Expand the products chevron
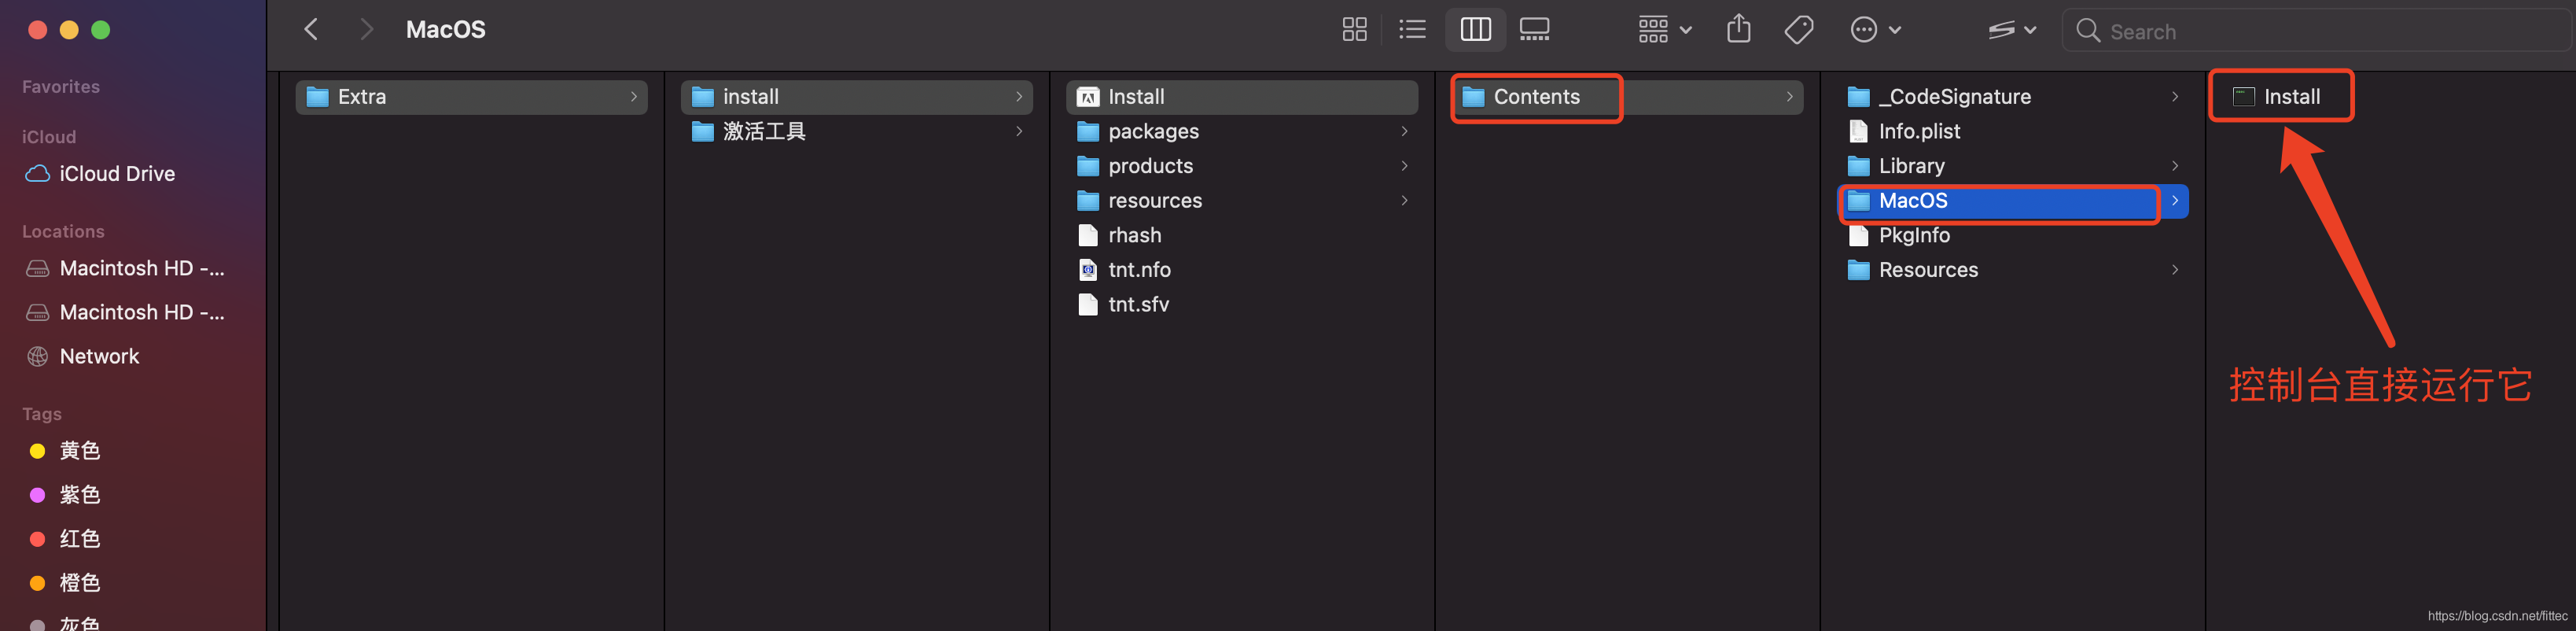The width and height of the screenshot is (2576, 631). tap(1404, 166)
